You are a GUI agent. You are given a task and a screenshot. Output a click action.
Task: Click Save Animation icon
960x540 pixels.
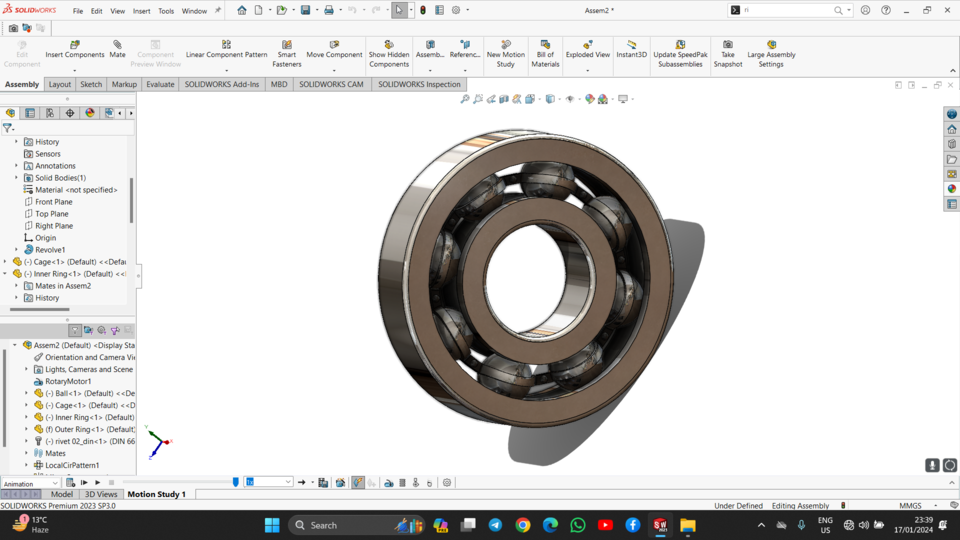pos(323,482)
